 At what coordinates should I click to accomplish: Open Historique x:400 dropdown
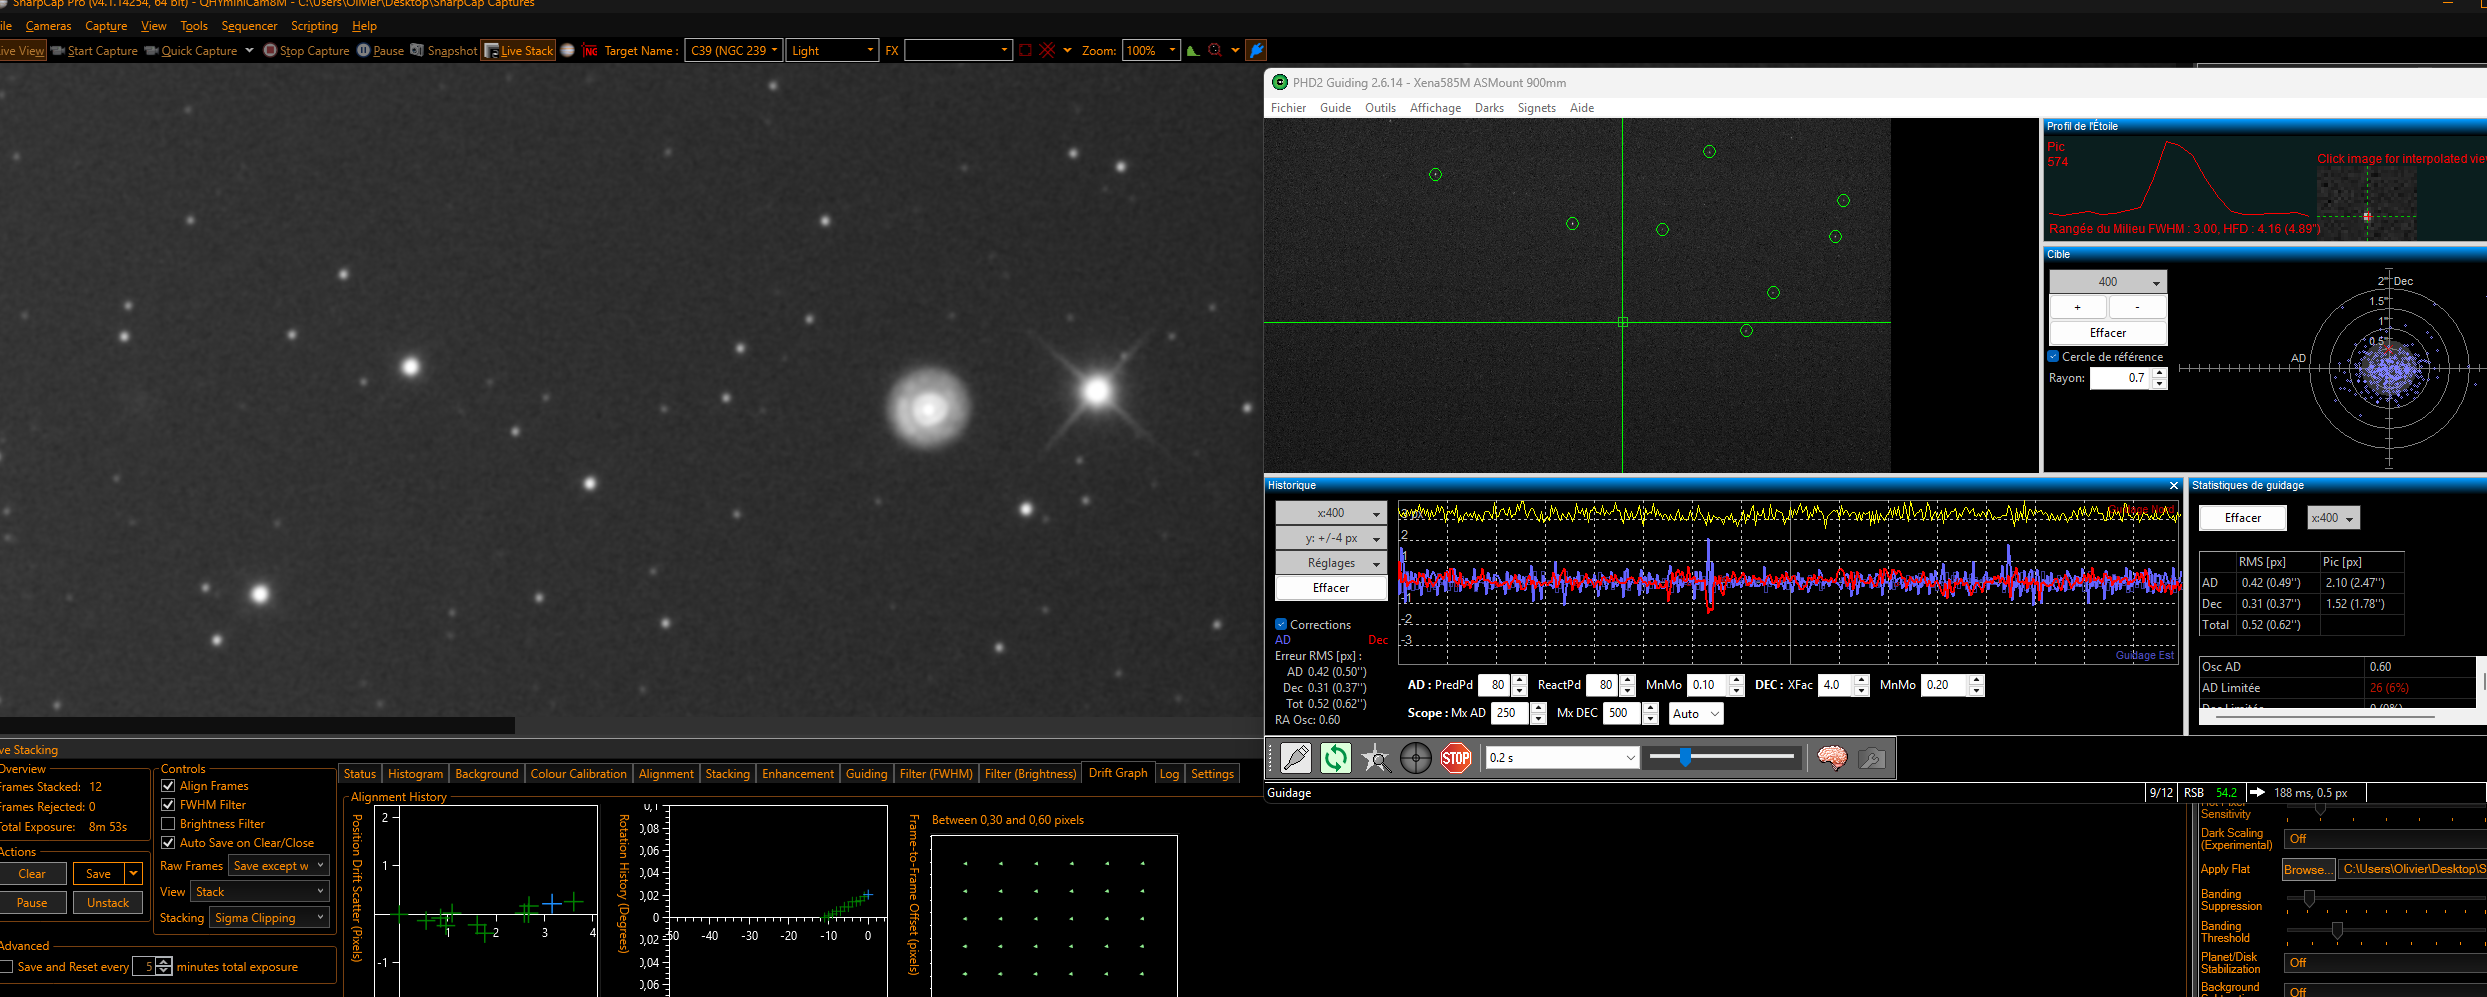[x=1331, y=513]
